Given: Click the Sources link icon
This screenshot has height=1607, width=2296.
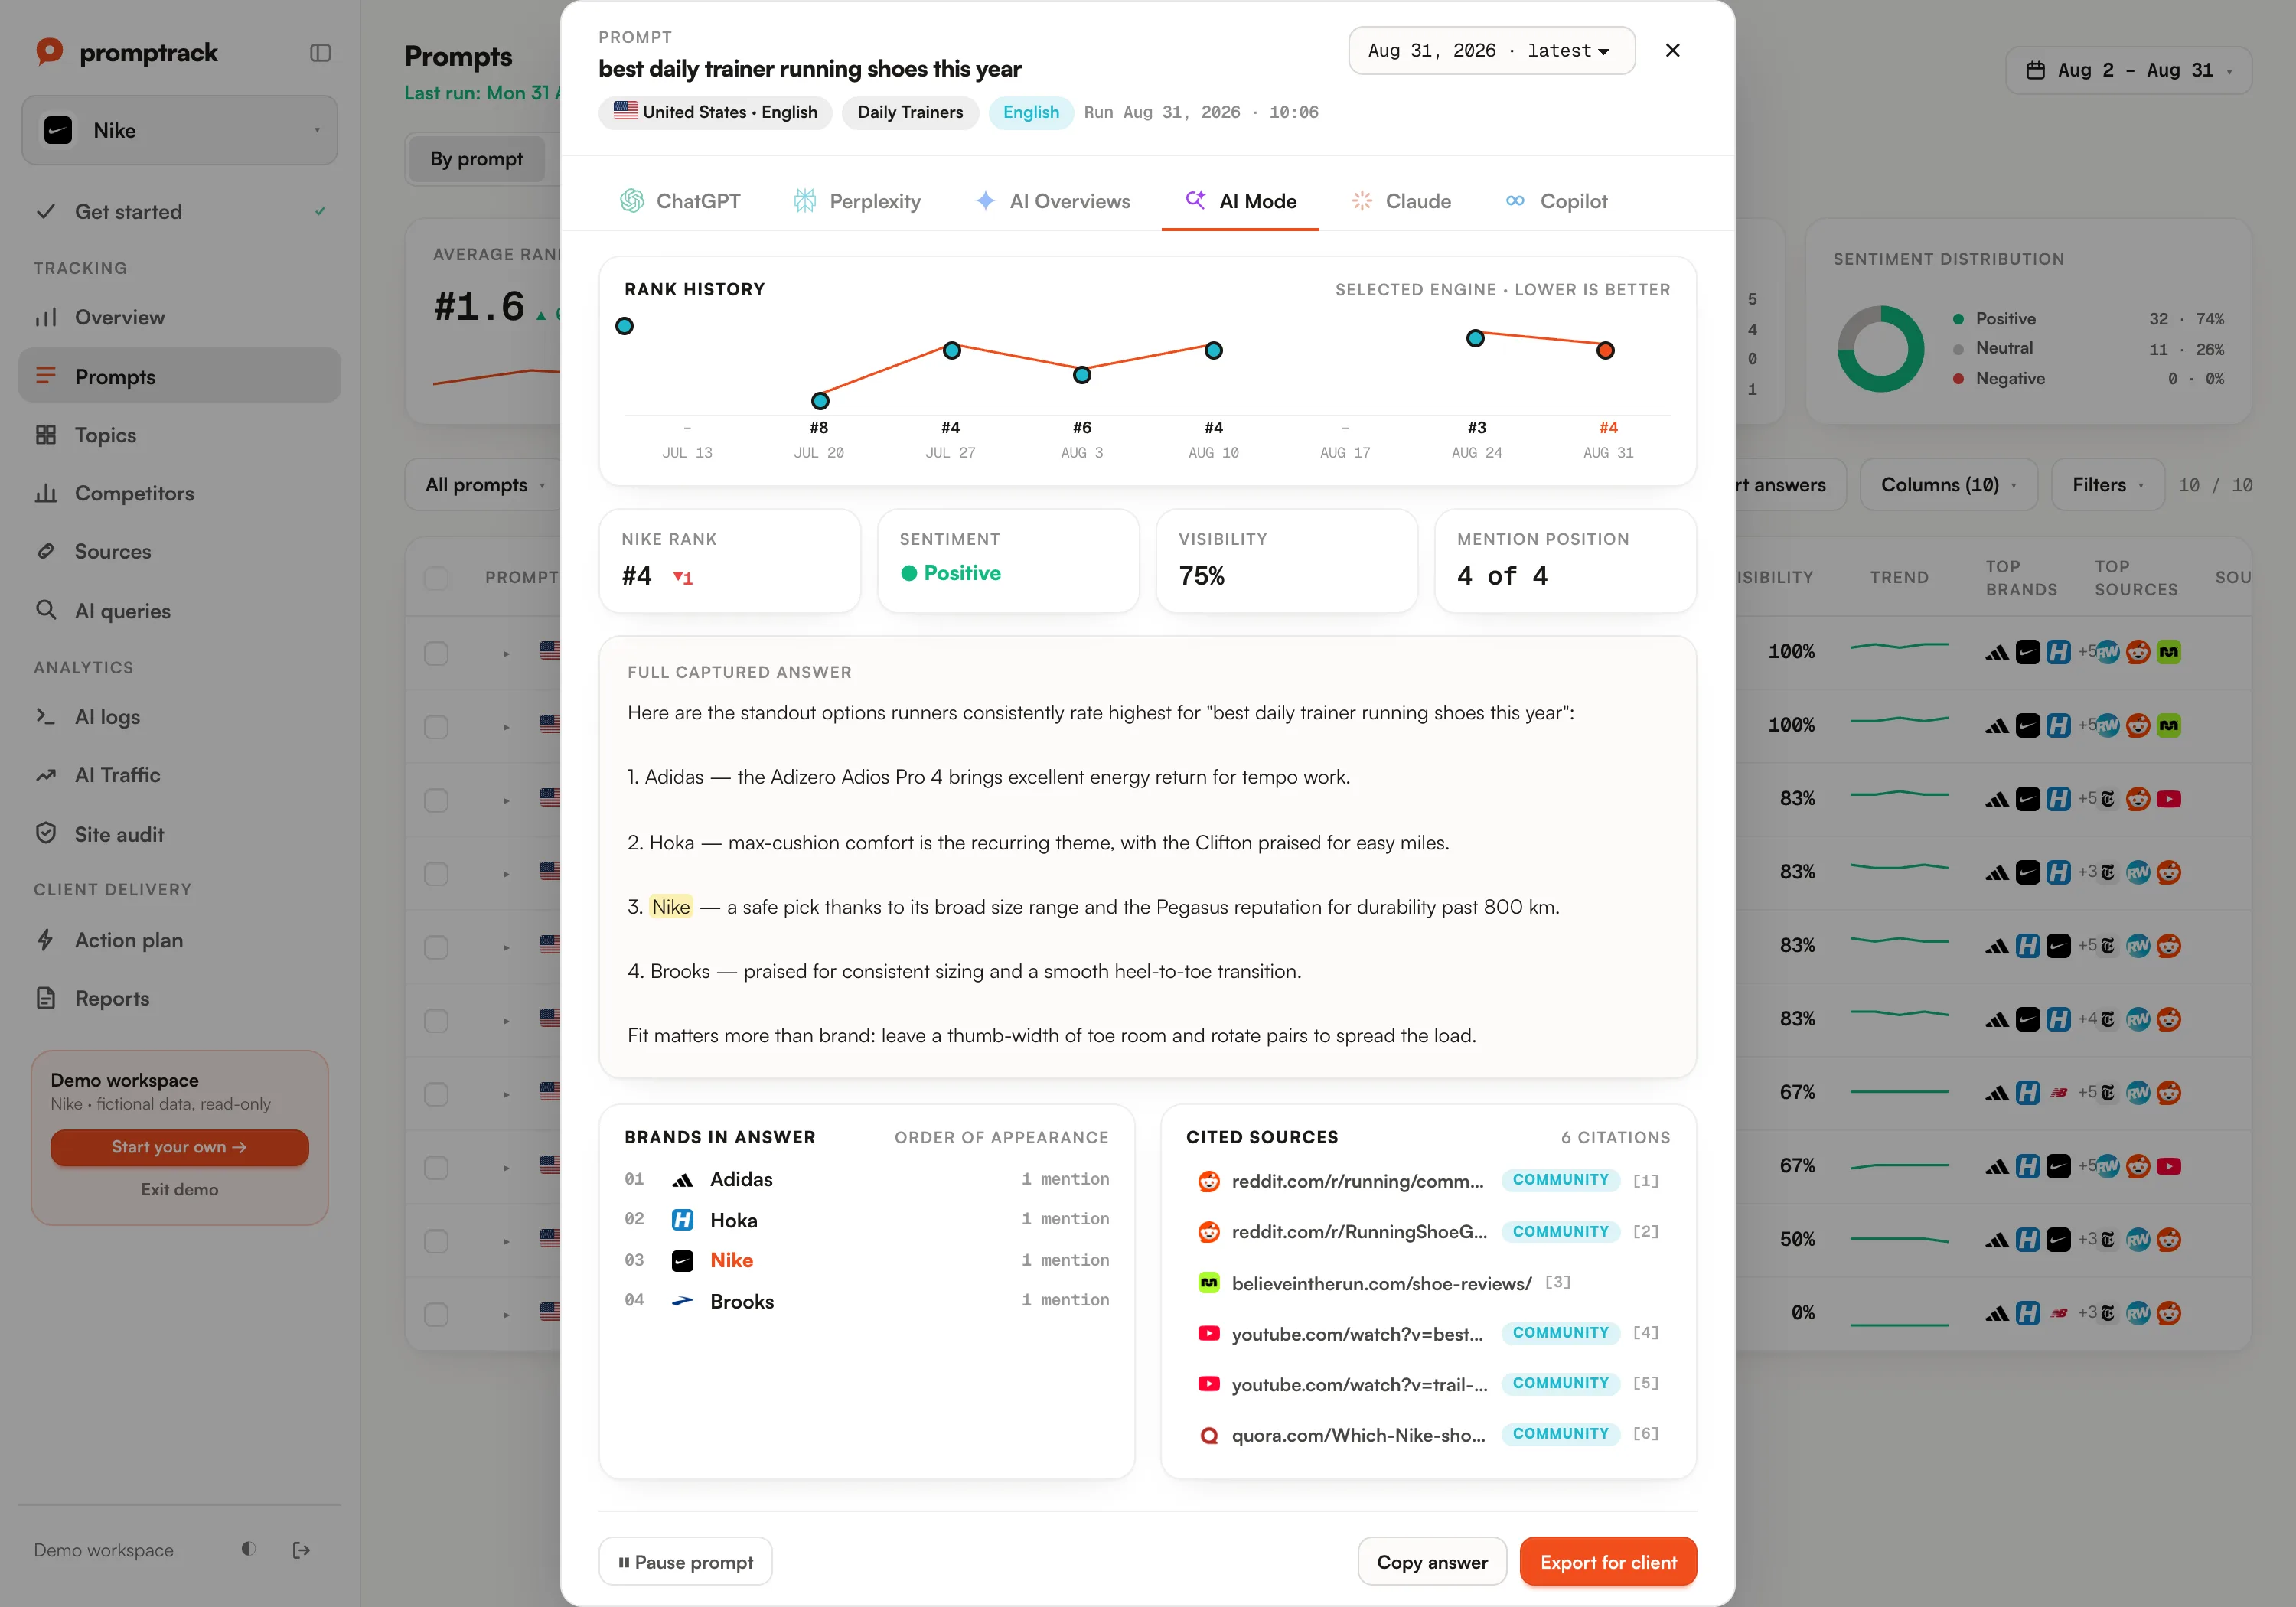Looking at the screenshot, I should pyautogui.click(x=46, y=551).
